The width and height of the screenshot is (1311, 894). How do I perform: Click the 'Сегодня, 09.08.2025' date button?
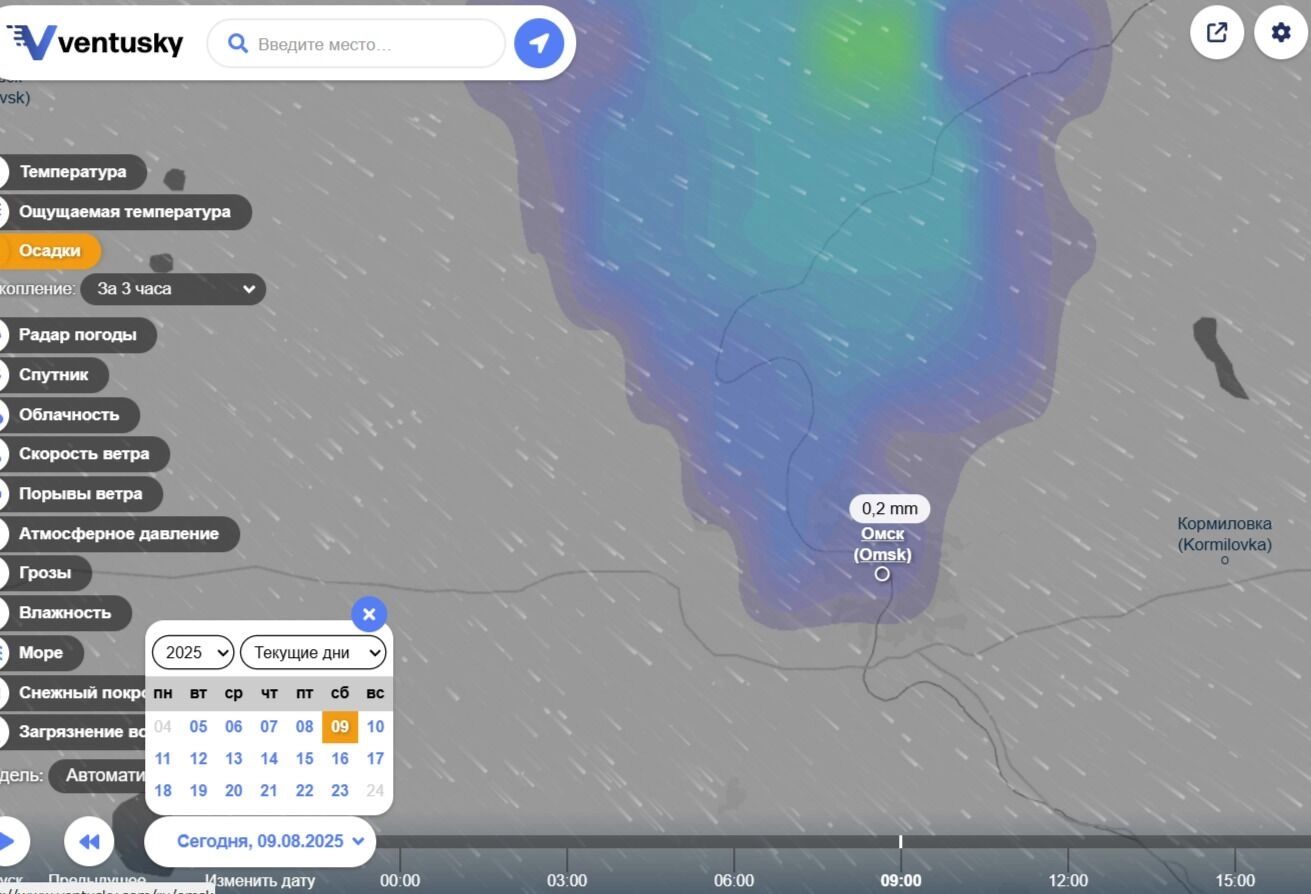(260, 841)
